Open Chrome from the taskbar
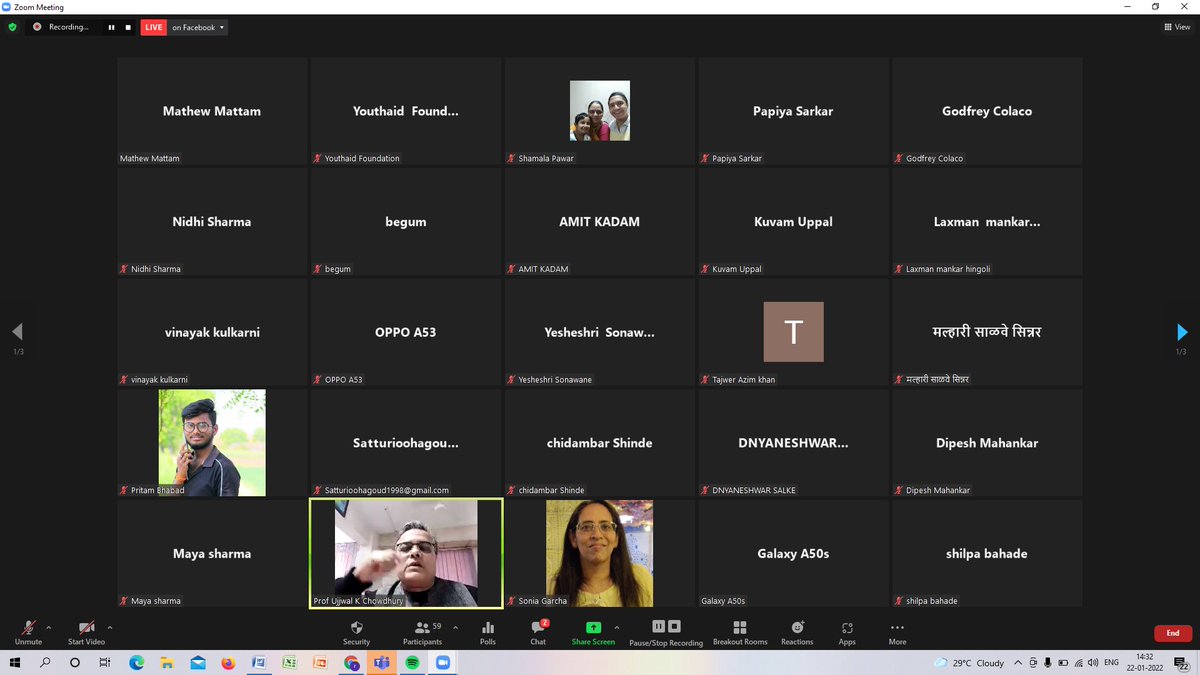 tap(351, 662)
